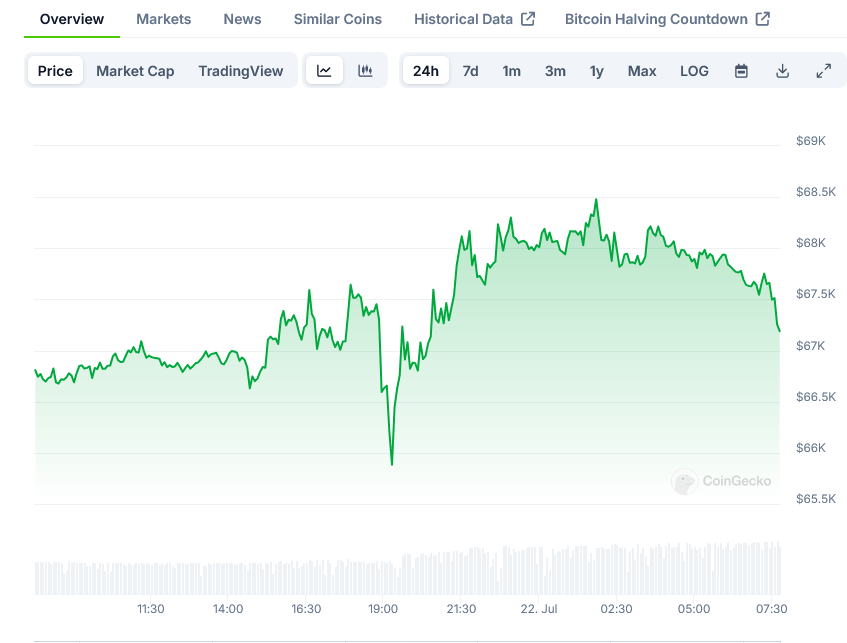Switch to line chart view icon
Image resolution: width=847 pixels, height=643 pixels.
(324, 71)
